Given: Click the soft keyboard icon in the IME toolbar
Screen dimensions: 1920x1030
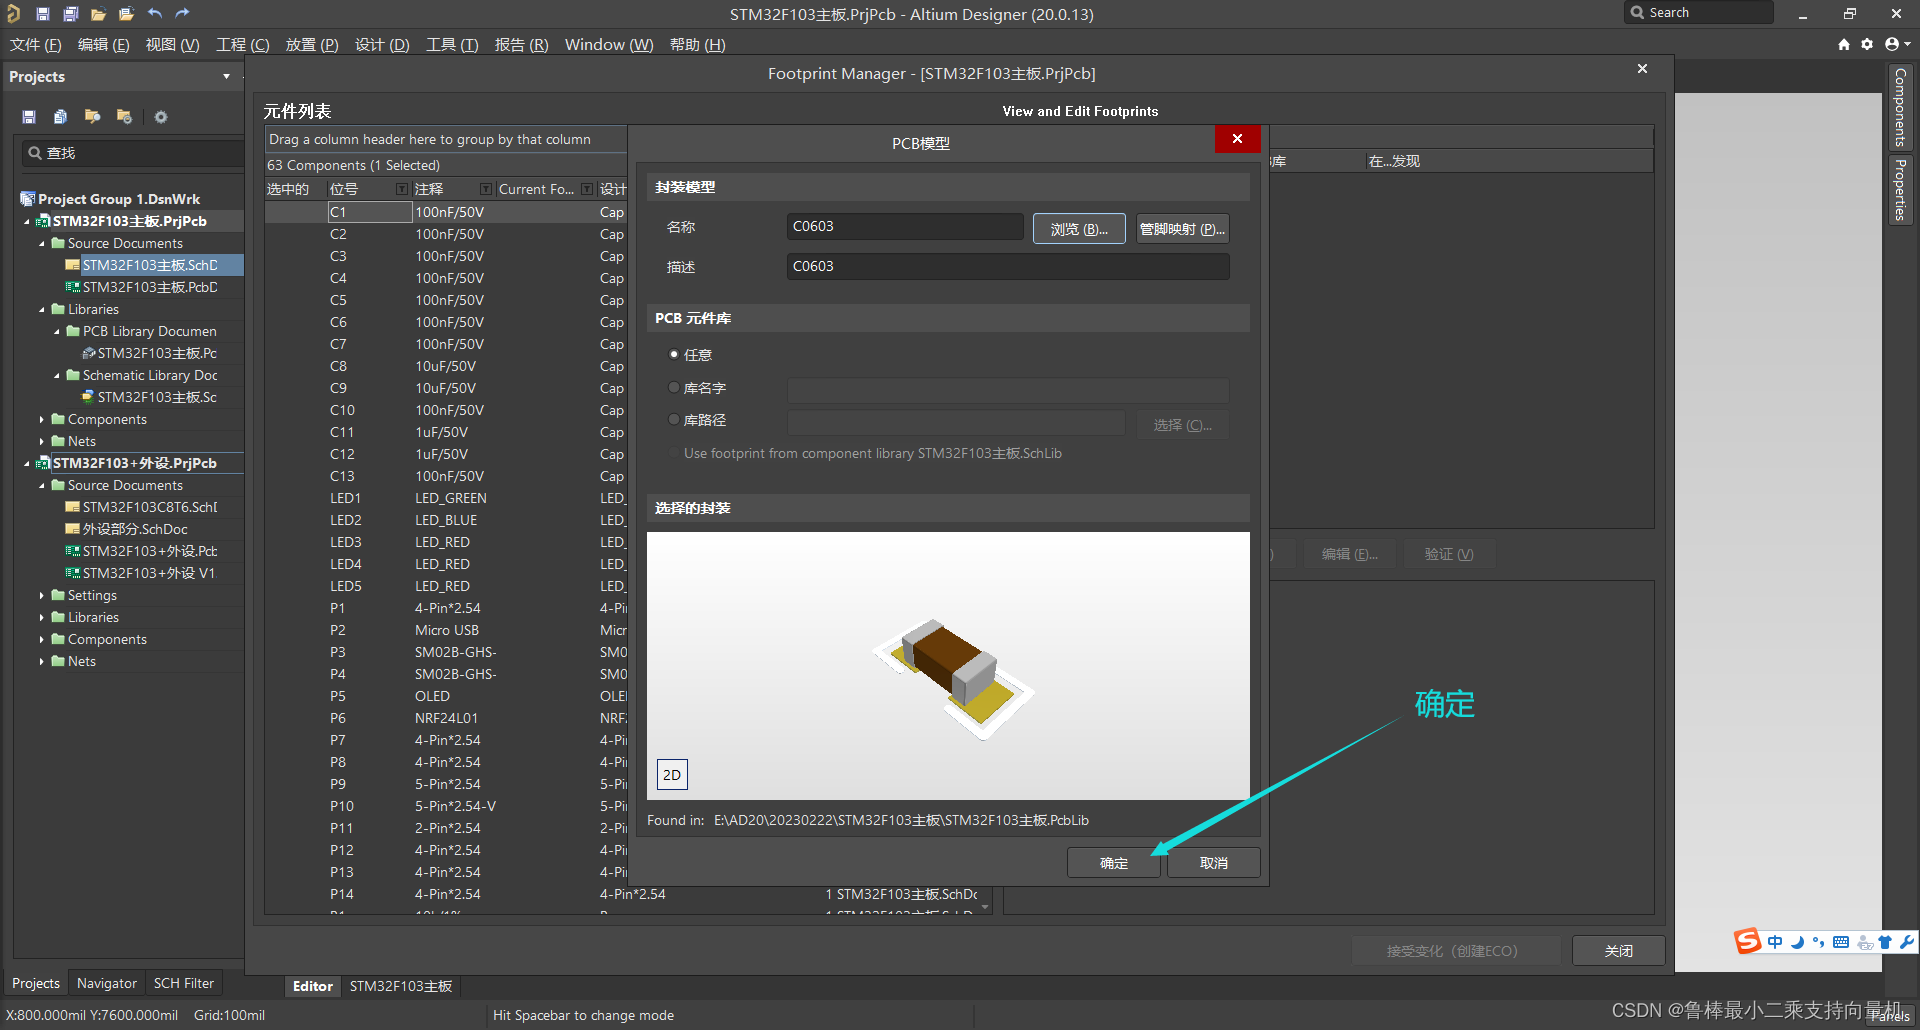Looking at the screenshot, I should pos(1841,942).
